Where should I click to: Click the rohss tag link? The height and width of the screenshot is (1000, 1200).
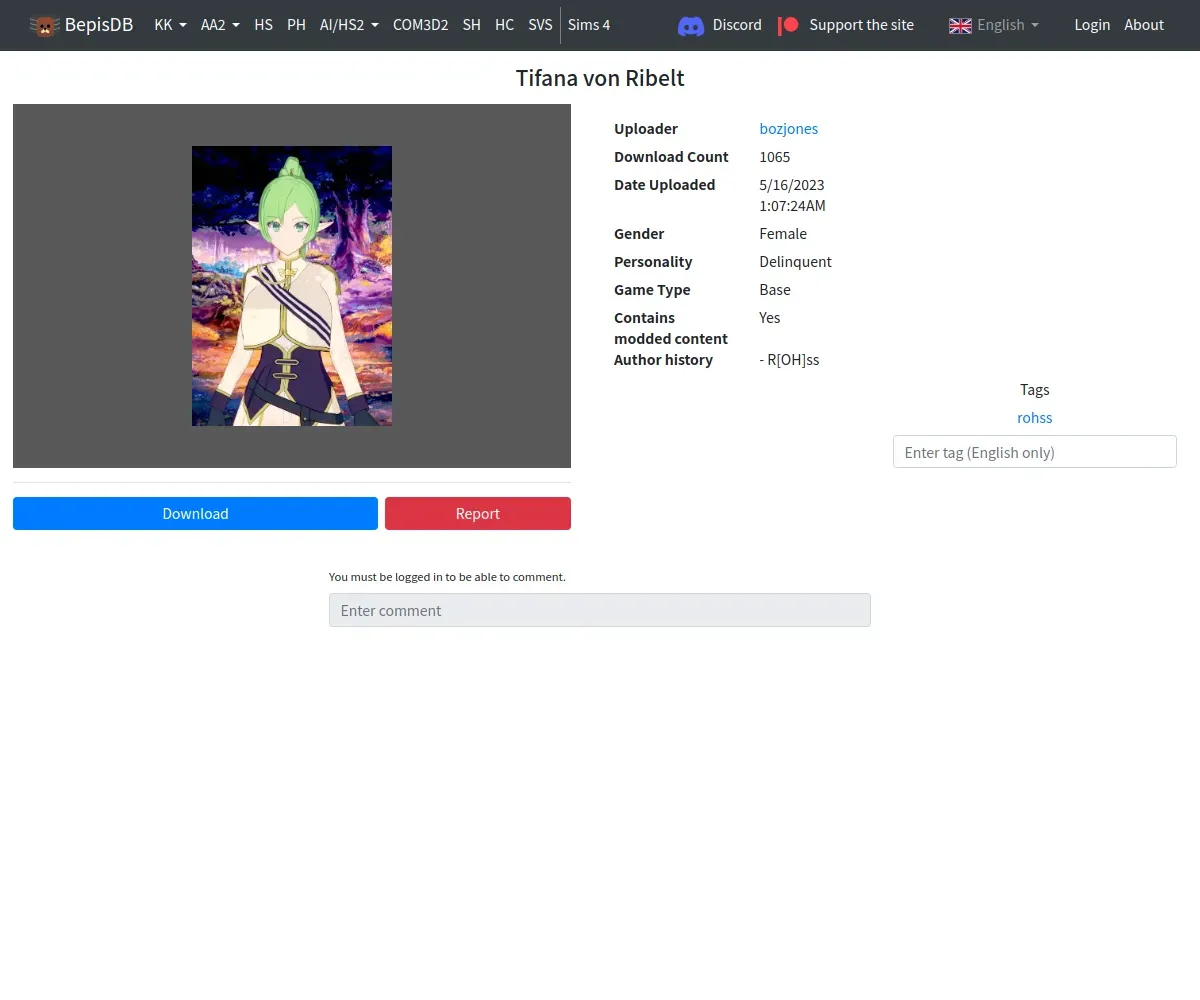(1035, 418)
